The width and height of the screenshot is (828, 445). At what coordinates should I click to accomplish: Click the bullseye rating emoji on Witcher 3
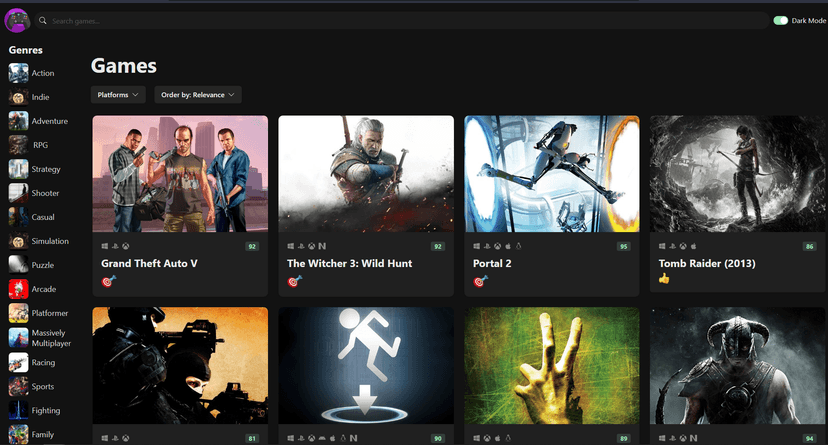point(295,281)
